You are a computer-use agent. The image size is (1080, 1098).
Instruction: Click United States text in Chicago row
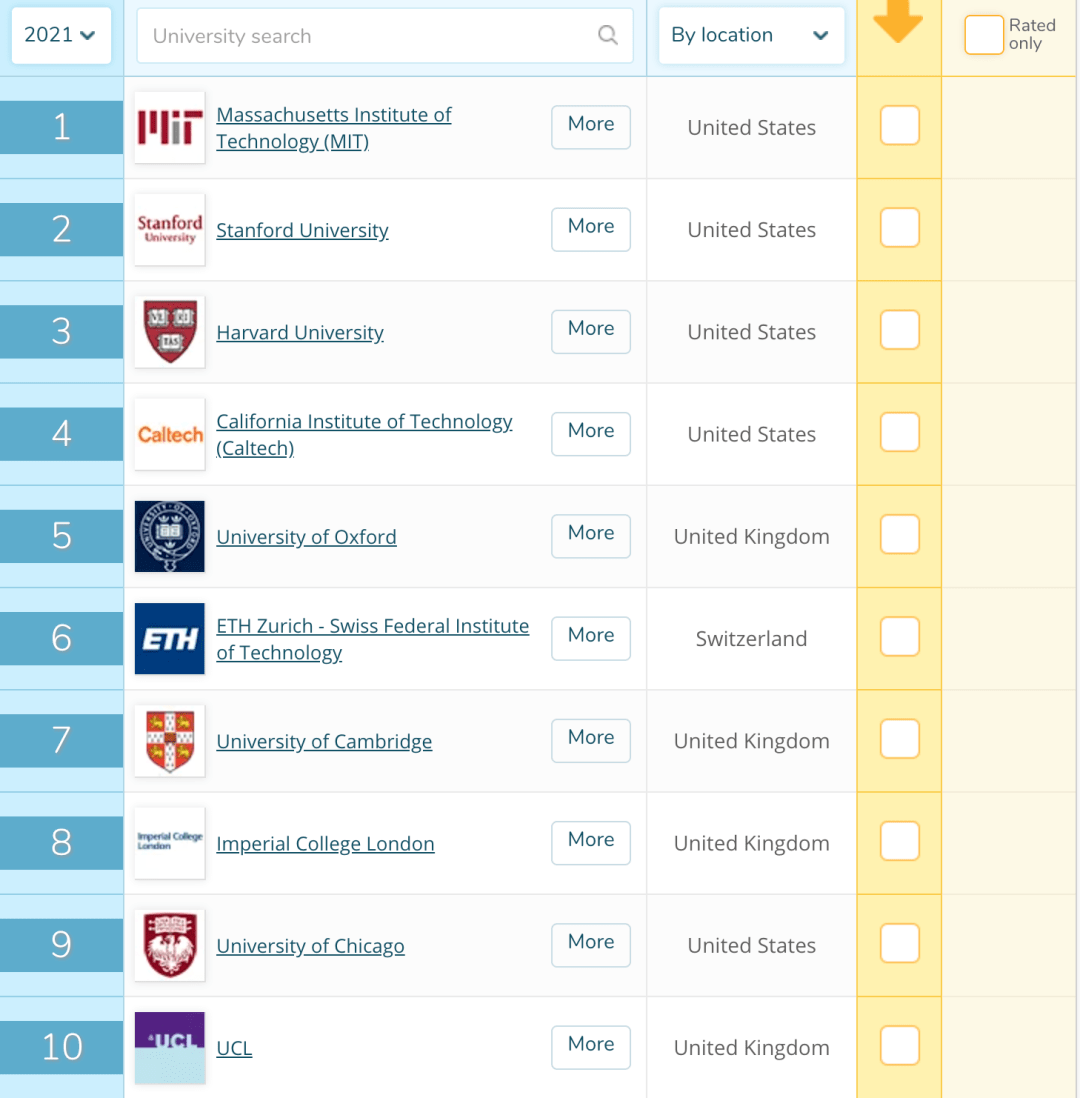(751, 945)
